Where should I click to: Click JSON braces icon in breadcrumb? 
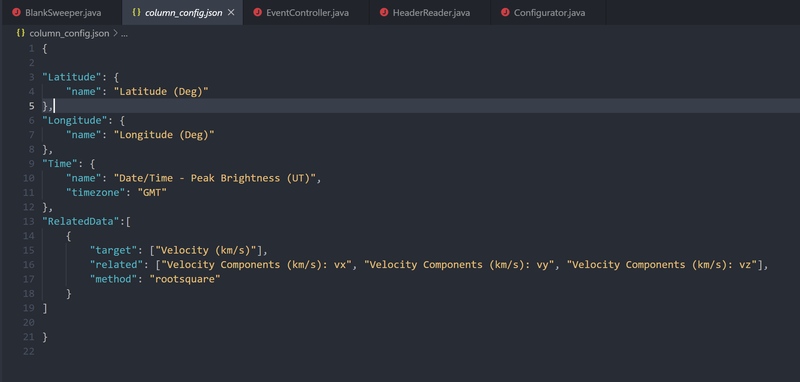[x=21, y=33]
